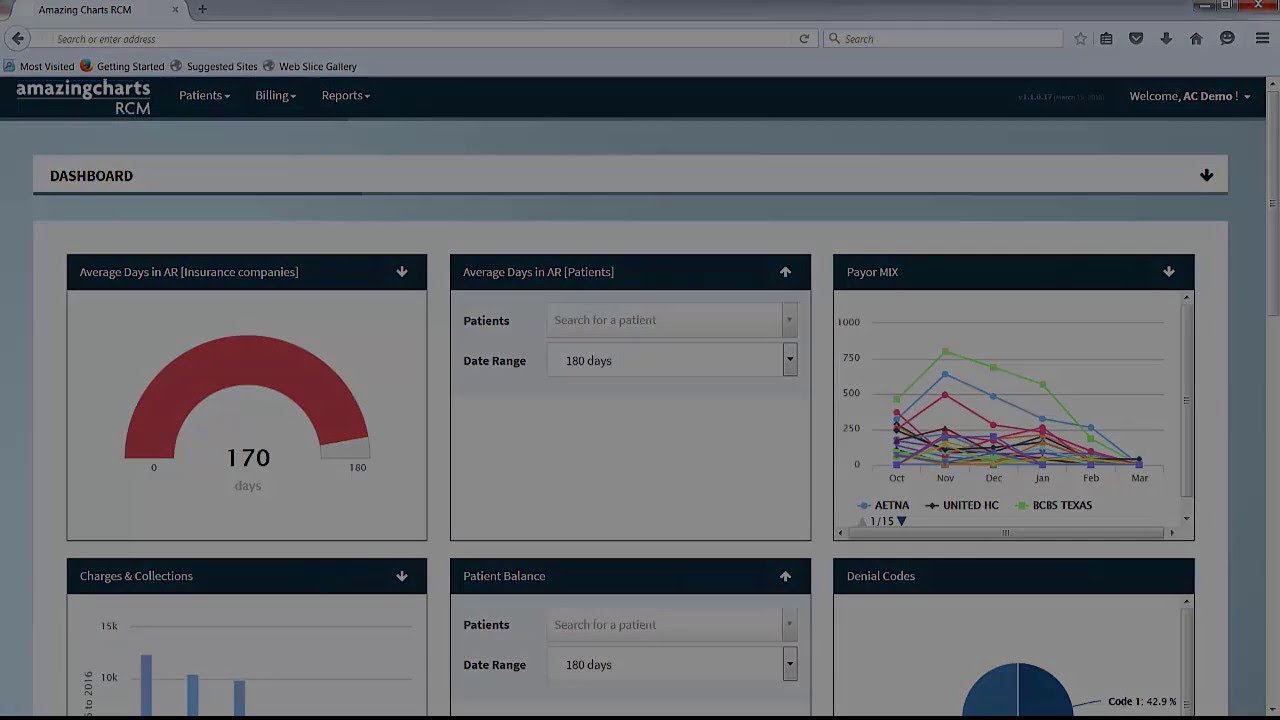Go to previous legend page arrow in Payor MIX

tap(863, 521)
